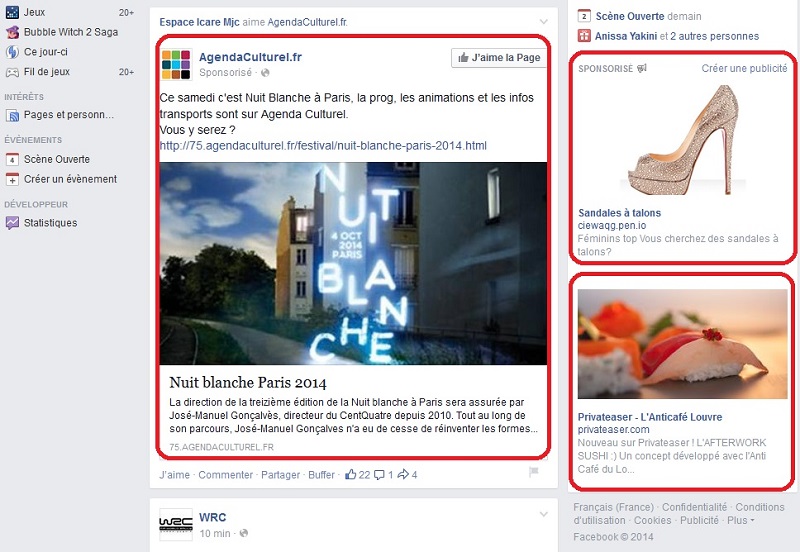
Task: Expand the AgendaCulturel post options chevron
Action: pyautogui.click(x=544, y=21)
